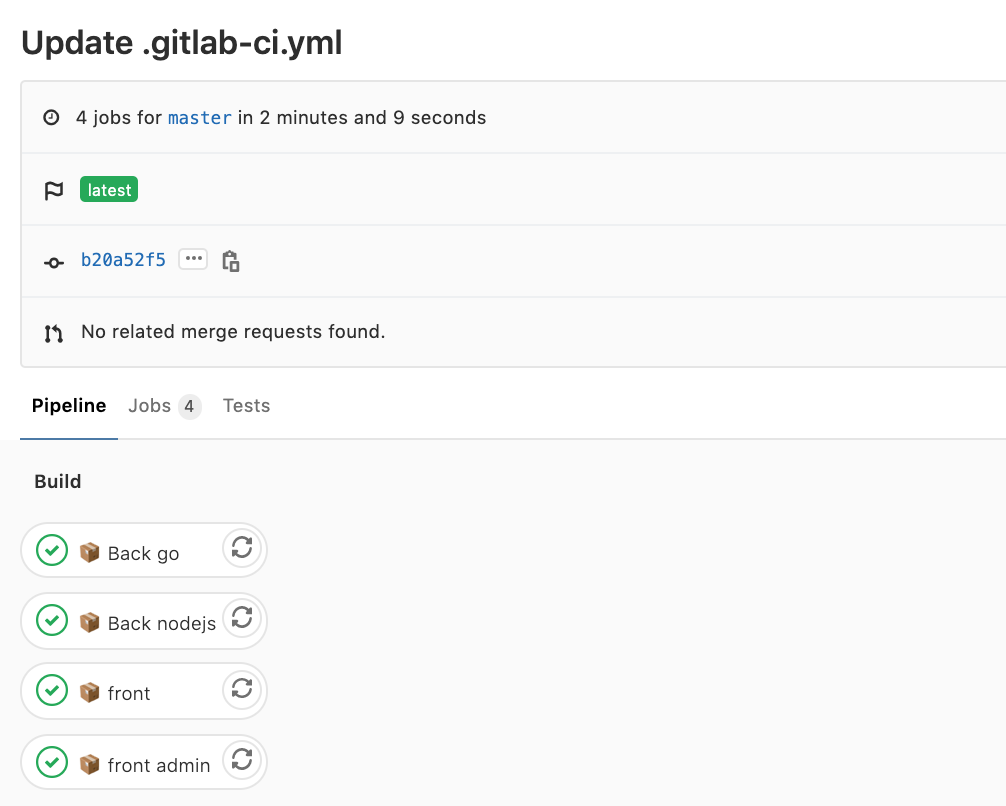Open the Tests tab
Image resolution: width=1006 pixels, height=806 pixels.
click(246, 406)
